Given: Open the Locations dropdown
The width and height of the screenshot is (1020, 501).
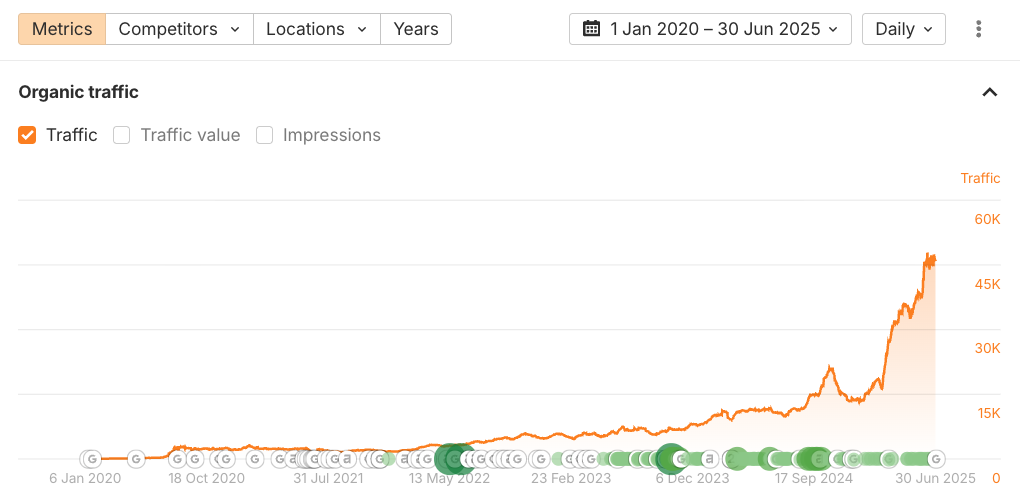Looking at the screenshot, I should click(317, 29).
